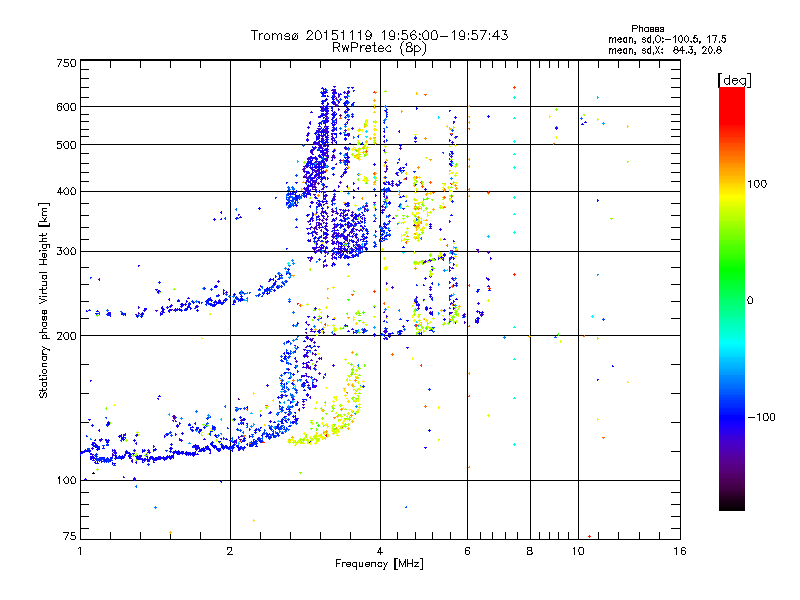The image size is (800, 600).
Task: Click the colorbar label '0'
Action: click(x=750, y=300)
